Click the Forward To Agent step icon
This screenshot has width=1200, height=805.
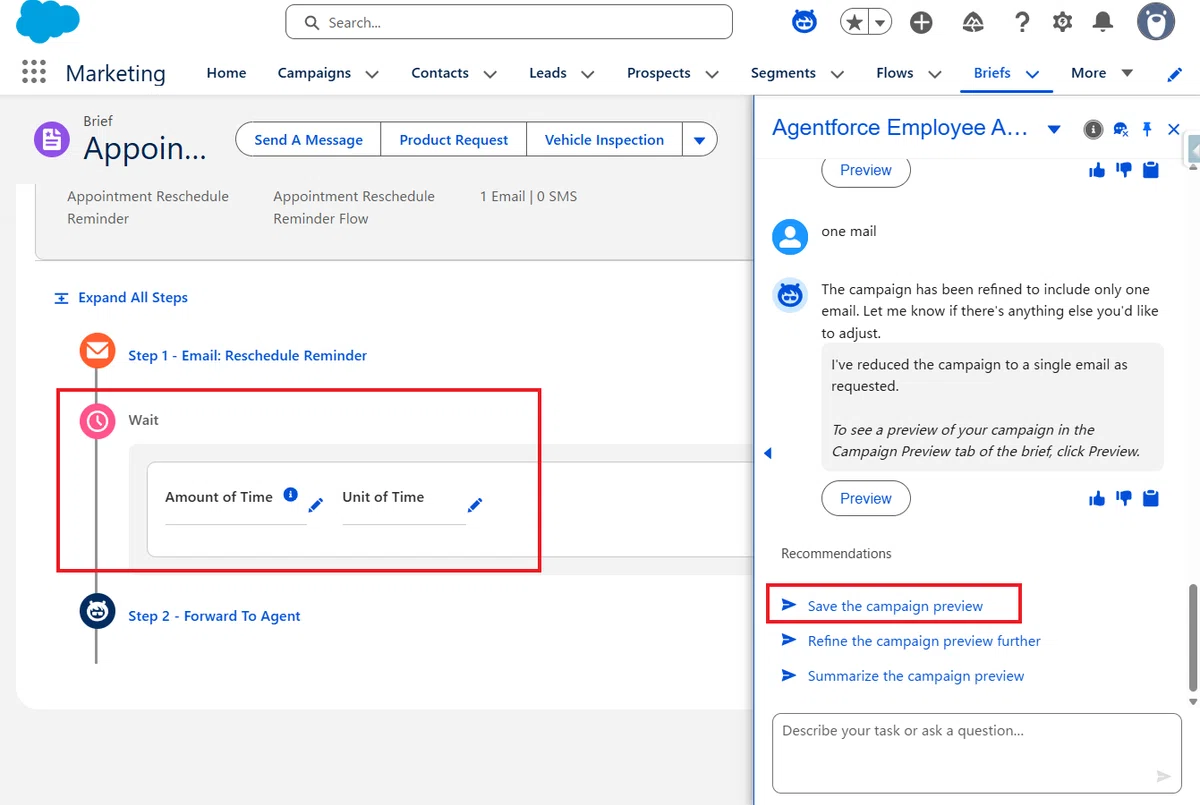click(x=97, y=611)
